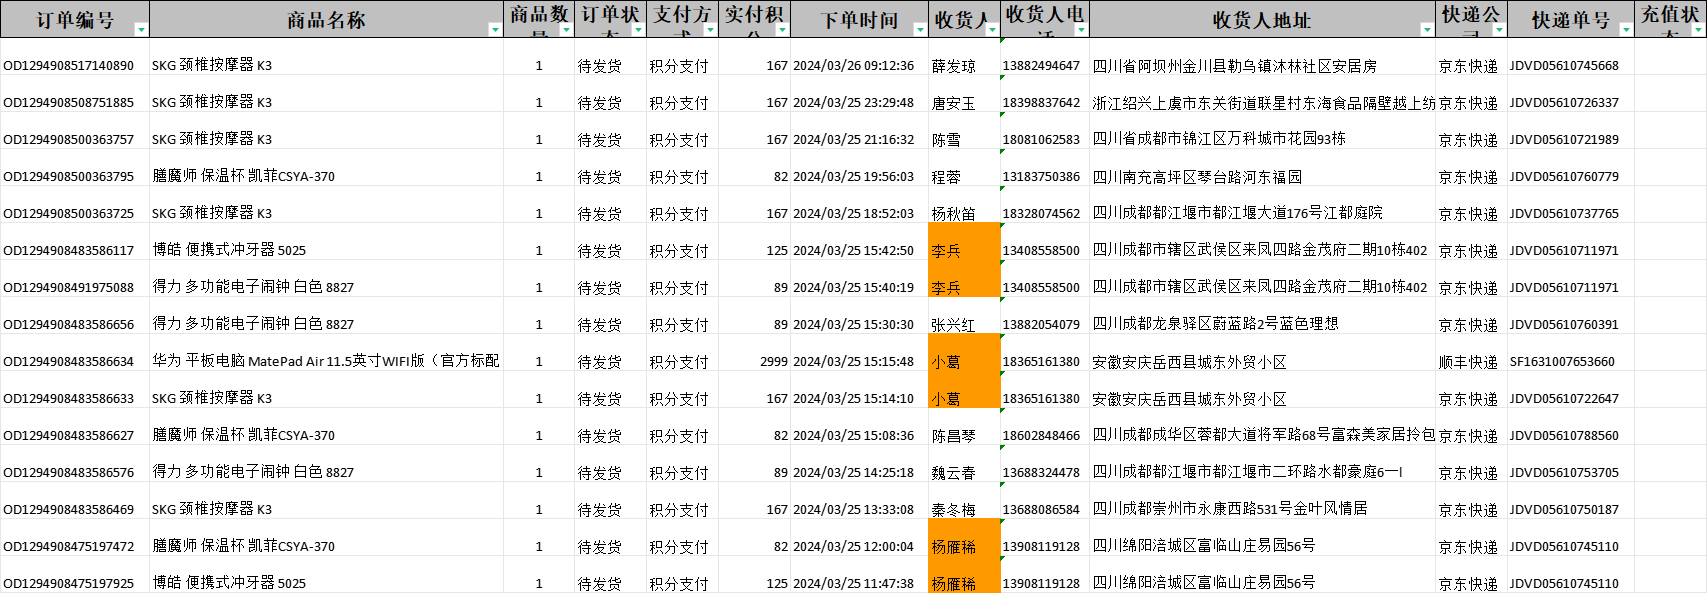
Task: Select order number OD1294908500363795
Action: click(69, 177)
